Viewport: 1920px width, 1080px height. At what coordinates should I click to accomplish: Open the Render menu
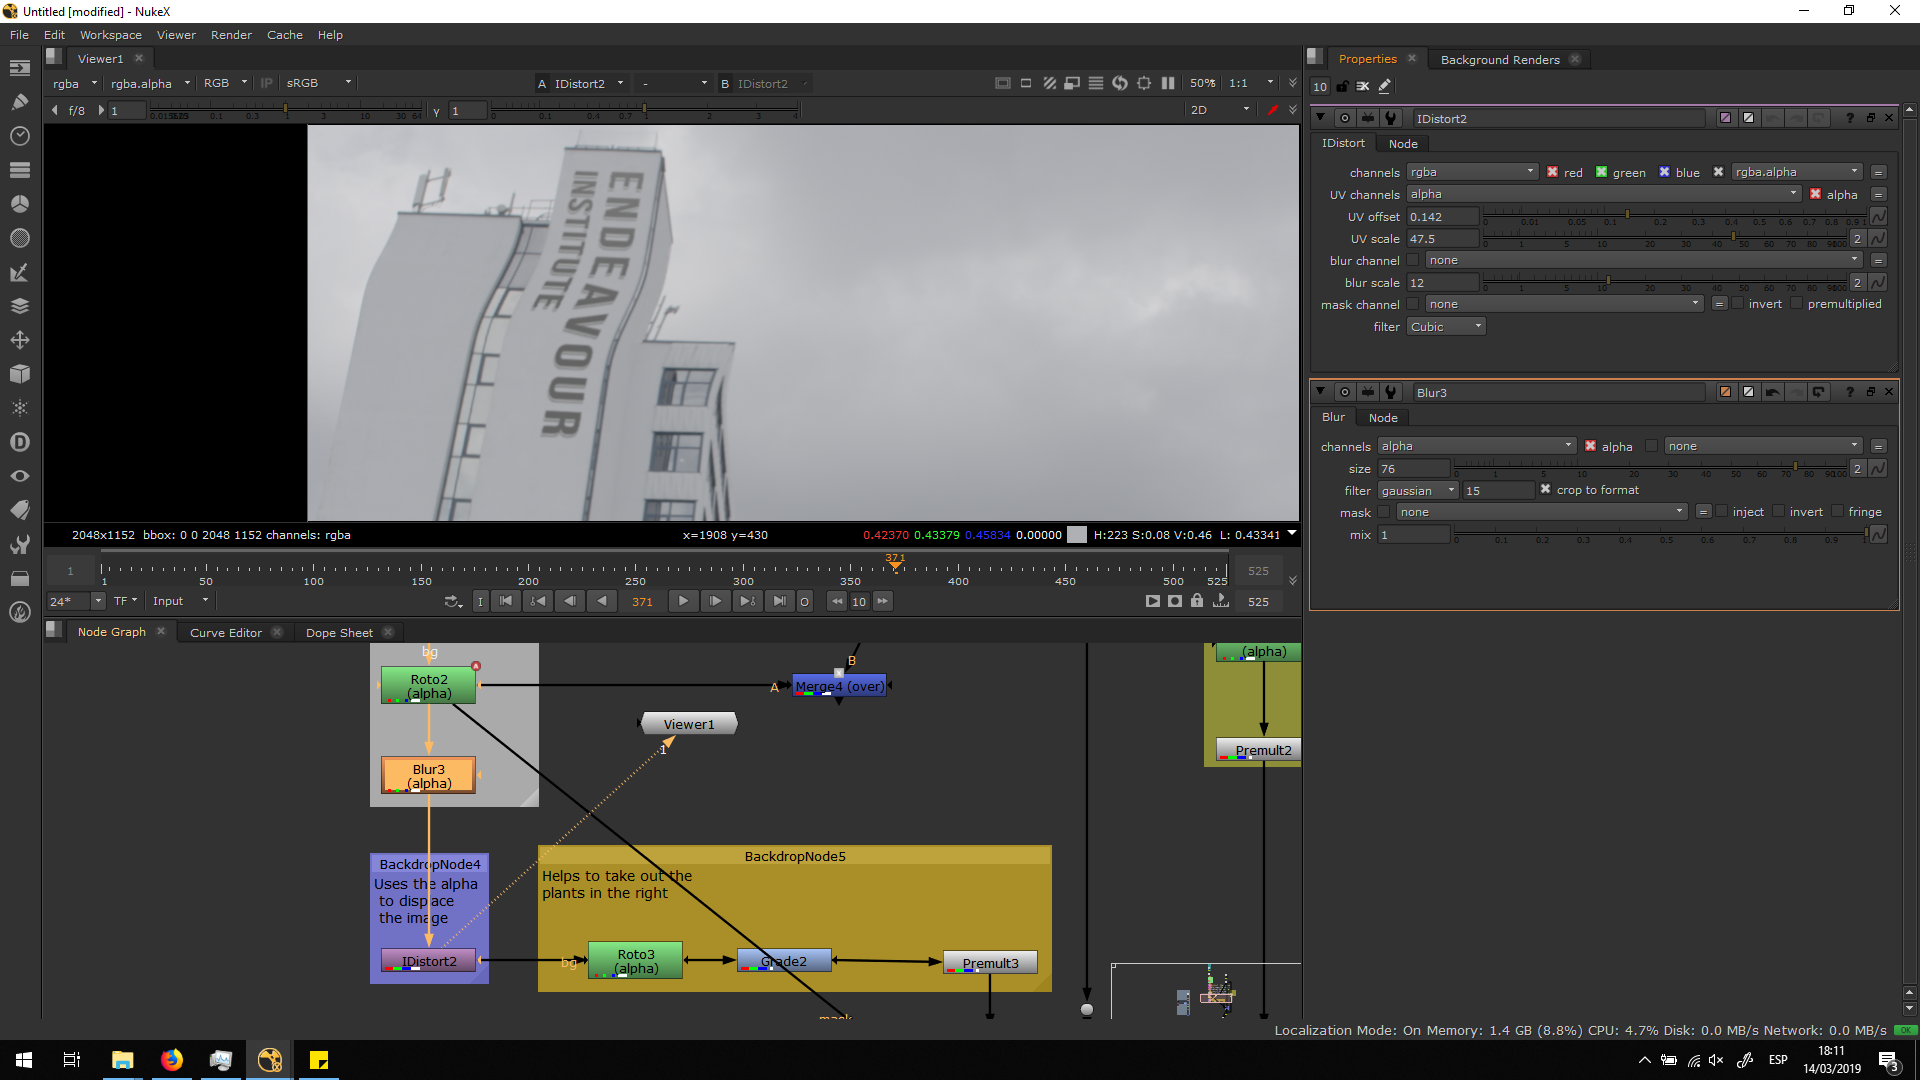pos(231,35)
